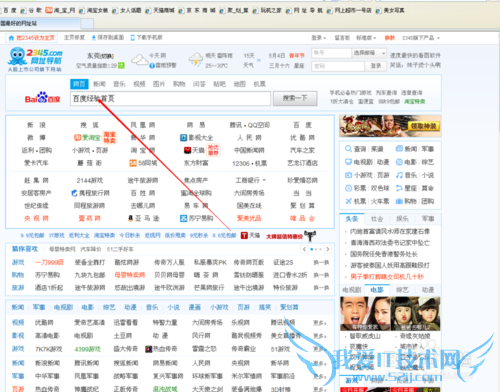500x392 pixels.
Task: Open the 淘宝特卖 green link near search
Action: [415, 101]
